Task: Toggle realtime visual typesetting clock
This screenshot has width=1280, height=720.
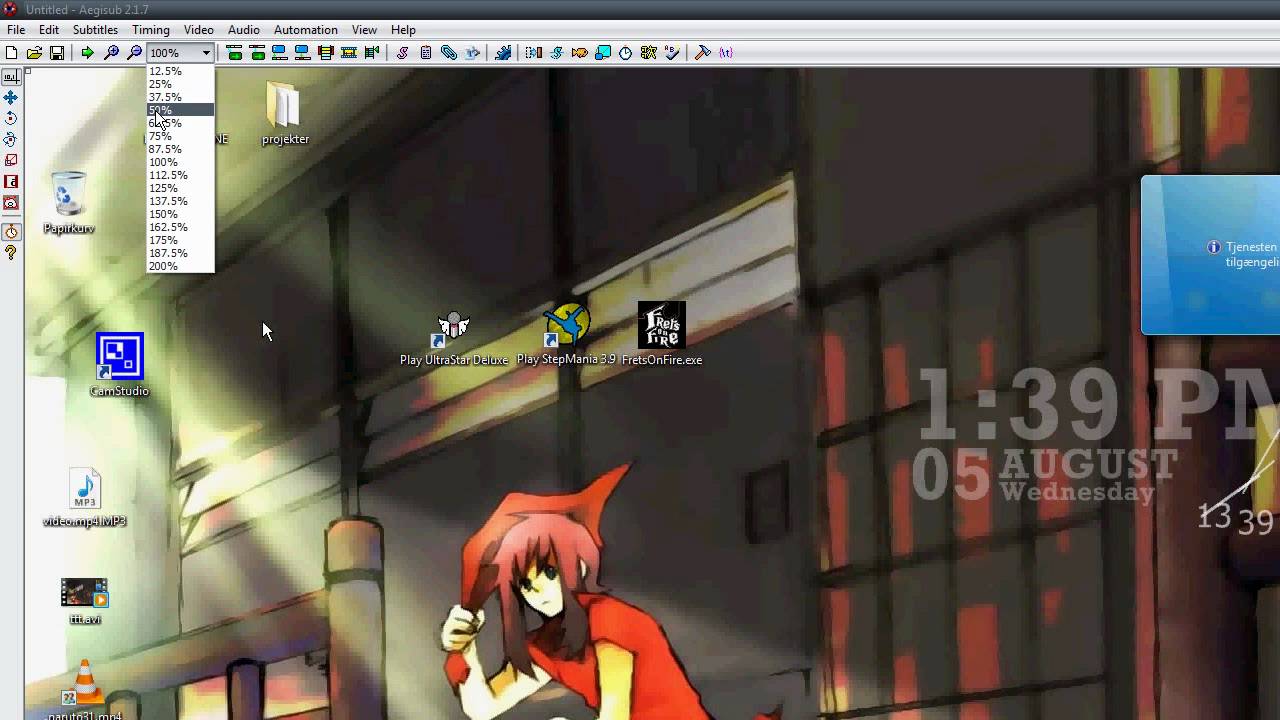Action: click(11, 232)
